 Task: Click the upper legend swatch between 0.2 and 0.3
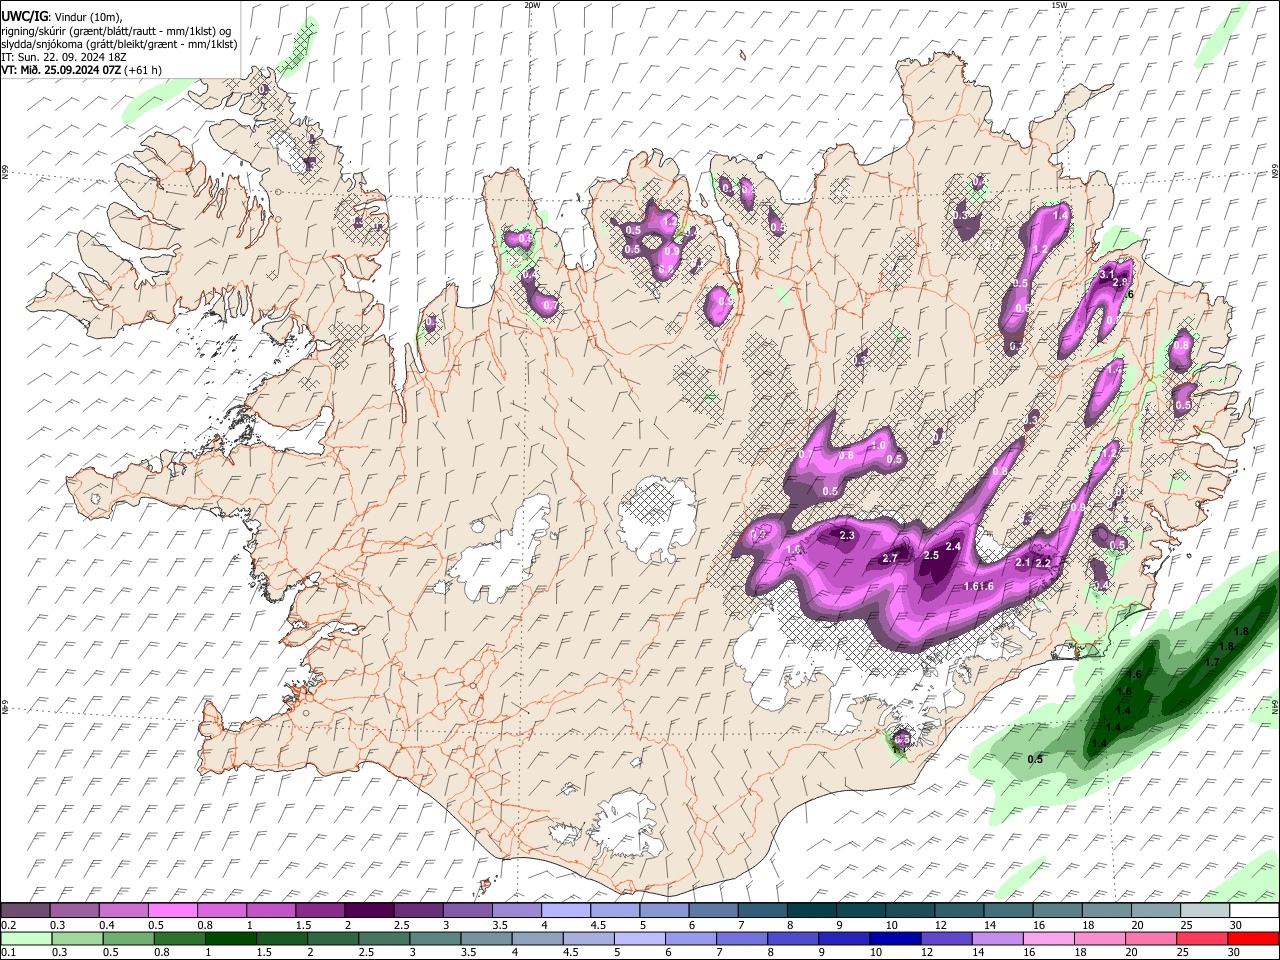pyautogui.click(x=26, y=910)
